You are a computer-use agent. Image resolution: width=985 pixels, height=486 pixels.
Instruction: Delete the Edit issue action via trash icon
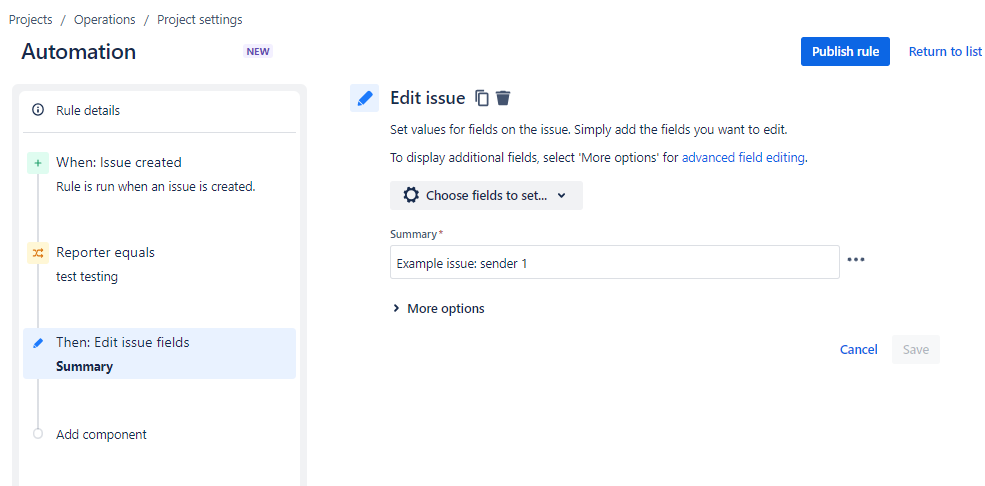click(503, 98)
